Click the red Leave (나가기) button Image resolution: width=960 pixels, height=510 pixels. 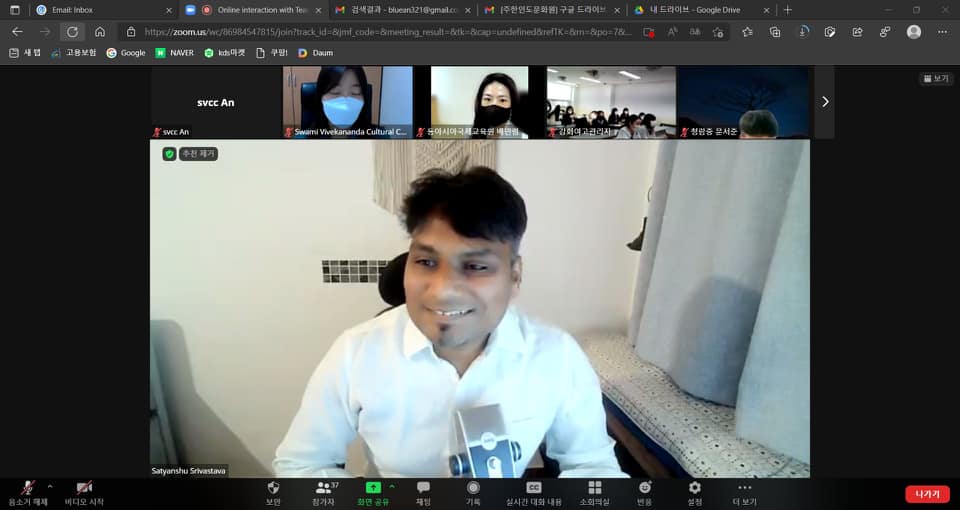pos(927,494)
